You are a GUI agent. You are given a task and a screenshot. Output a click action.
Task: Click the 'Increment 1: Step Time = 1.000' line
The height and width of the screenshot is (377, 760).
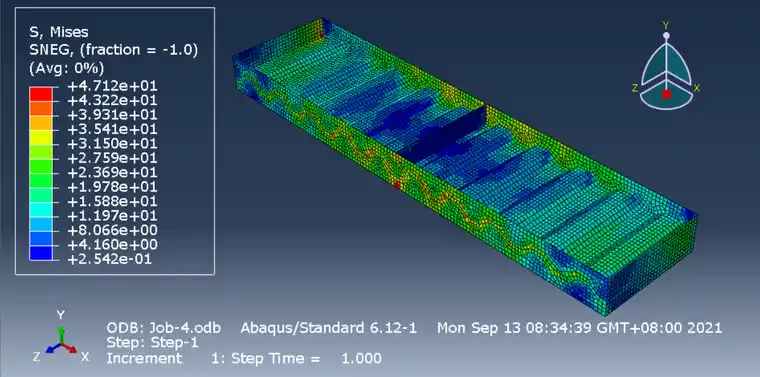(x=244, y=359)
